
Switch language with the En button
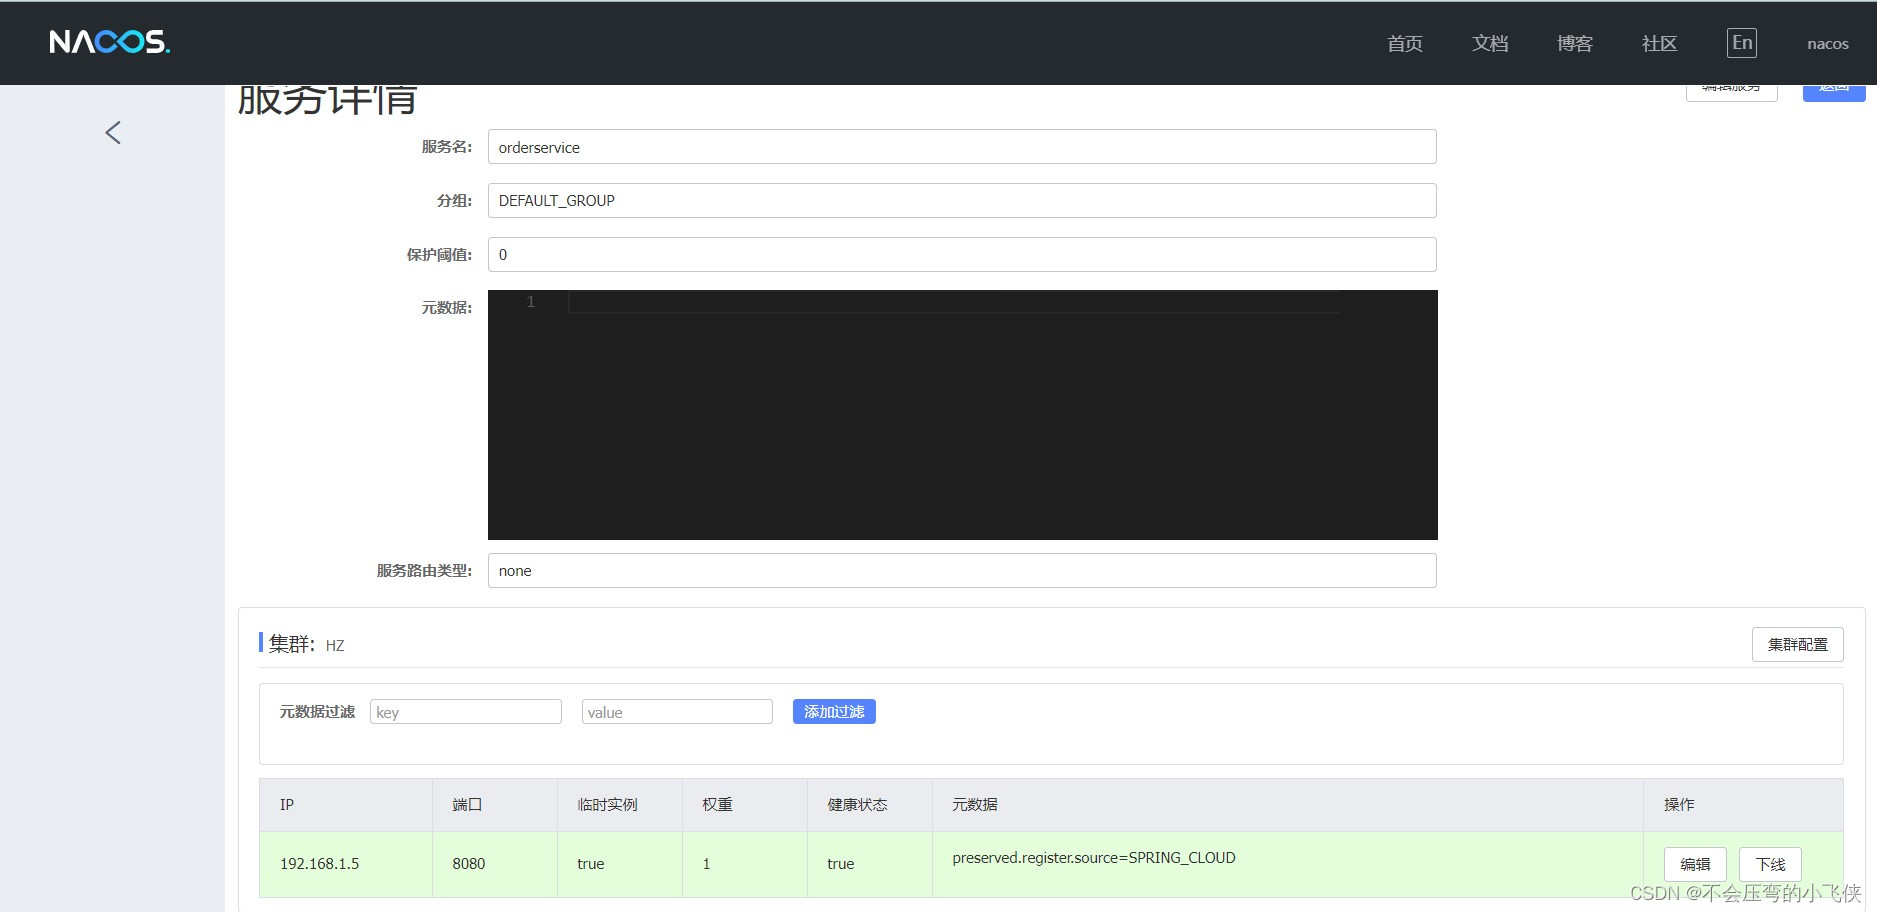point(1742,42)
